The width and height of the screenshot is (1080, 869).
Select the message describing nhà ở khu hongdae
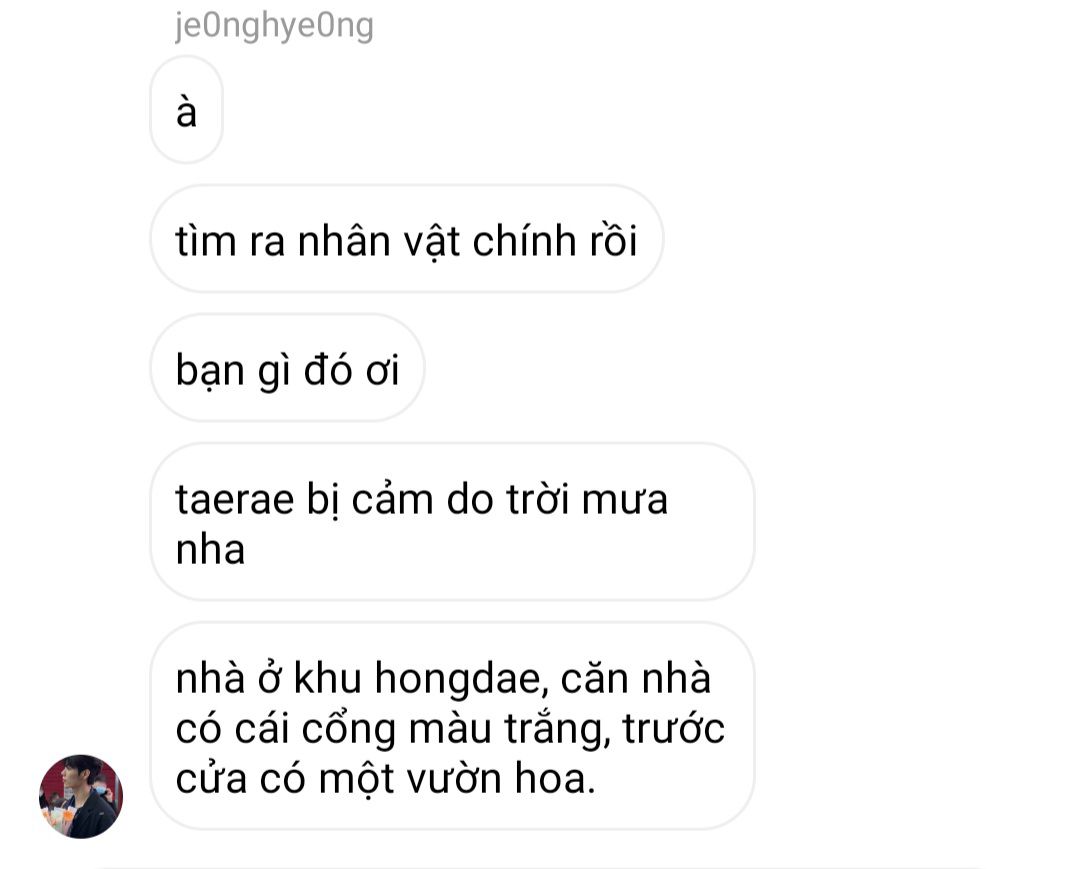pyautogui.click(x=453, y=726)
